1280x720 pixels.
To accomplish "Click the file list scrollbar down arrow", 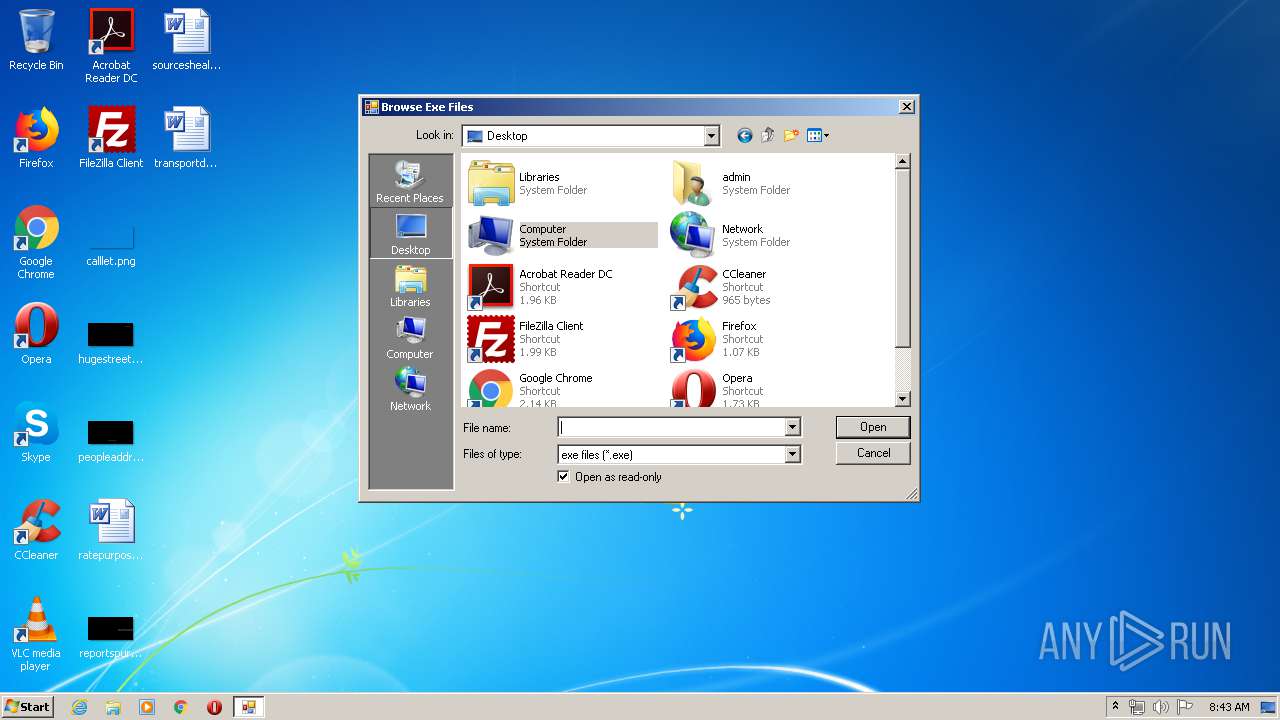I will [x=903, y=399].
